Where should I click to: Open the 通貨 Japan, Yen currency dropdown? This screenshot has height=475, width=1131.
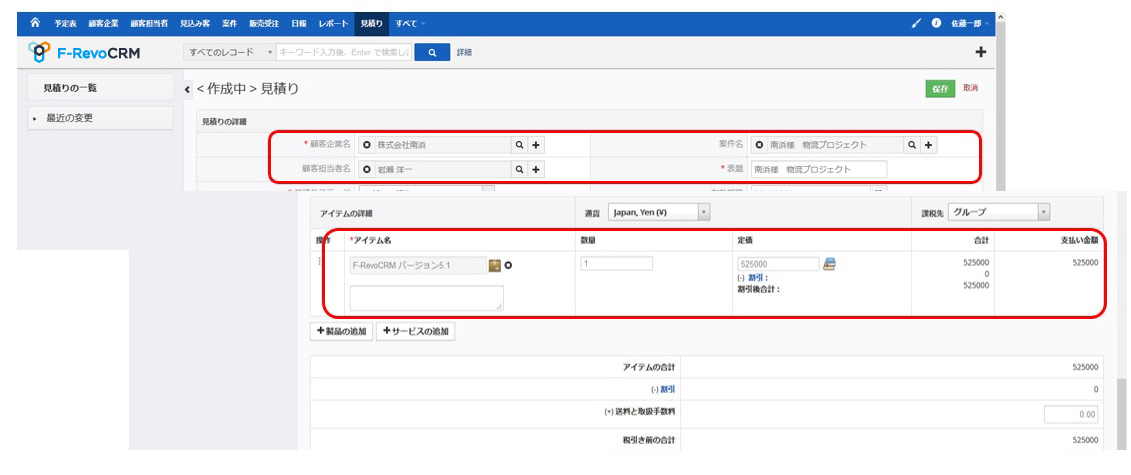coord(659,213)
